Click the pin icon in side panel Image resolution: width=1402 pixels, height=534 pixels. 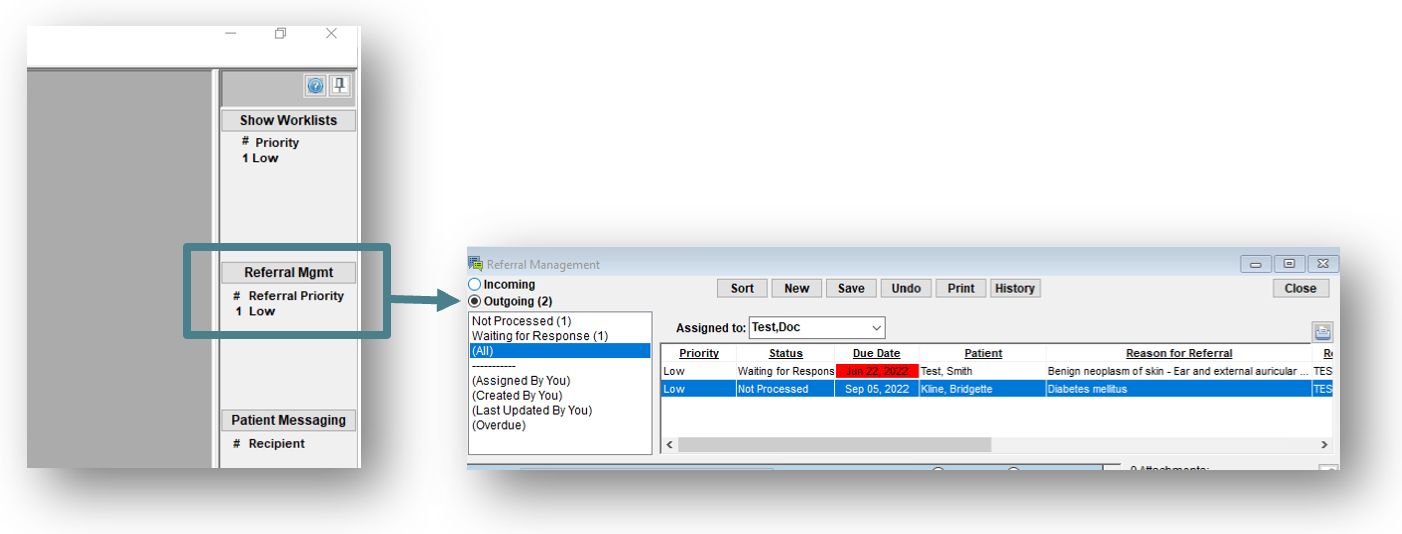point(340,86)
